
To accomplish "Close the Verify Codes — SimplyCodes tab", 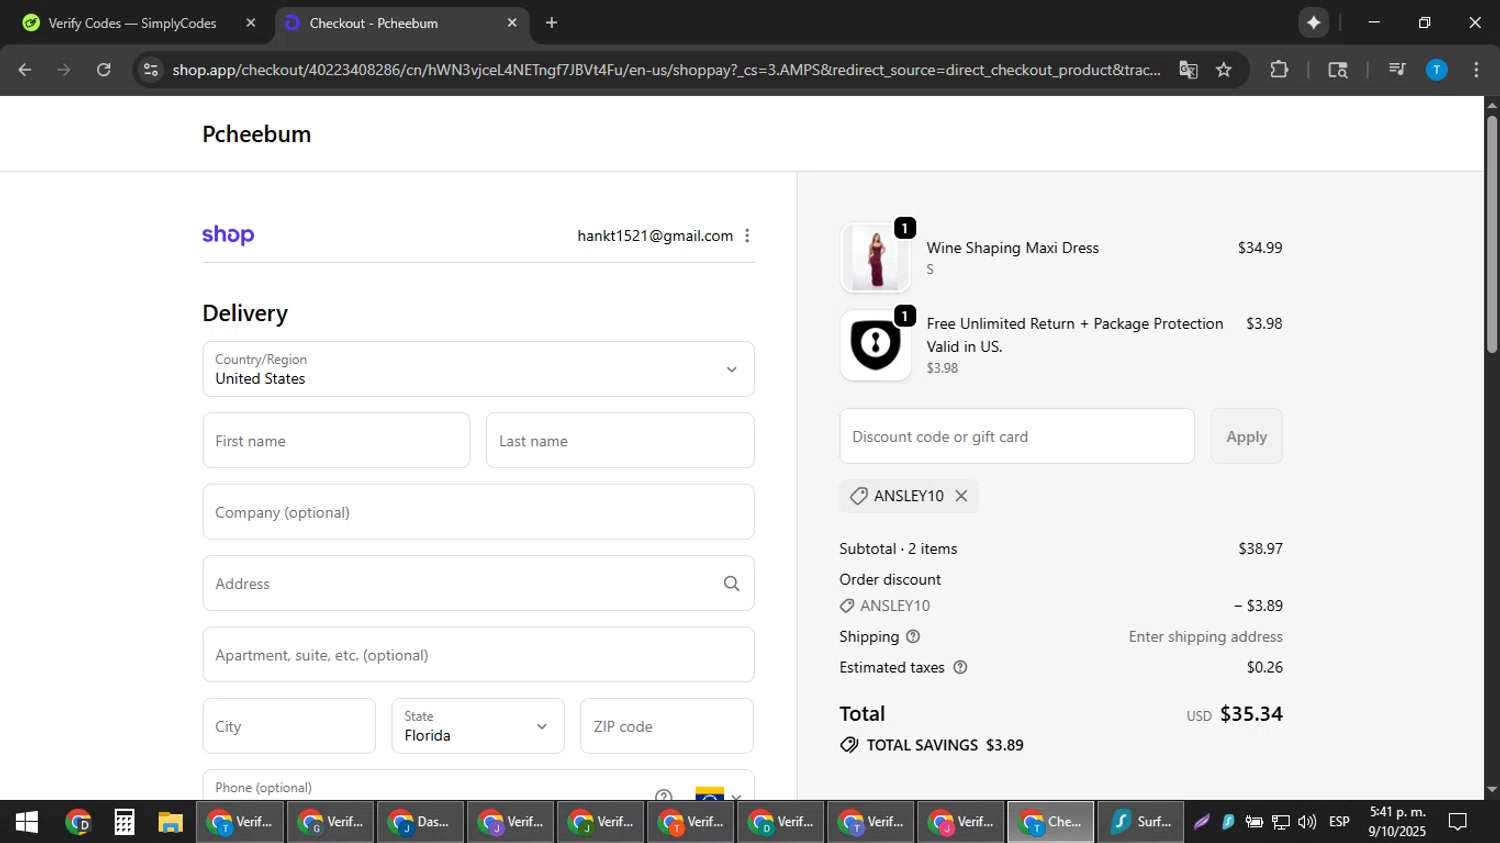I will tap(250, 22).
